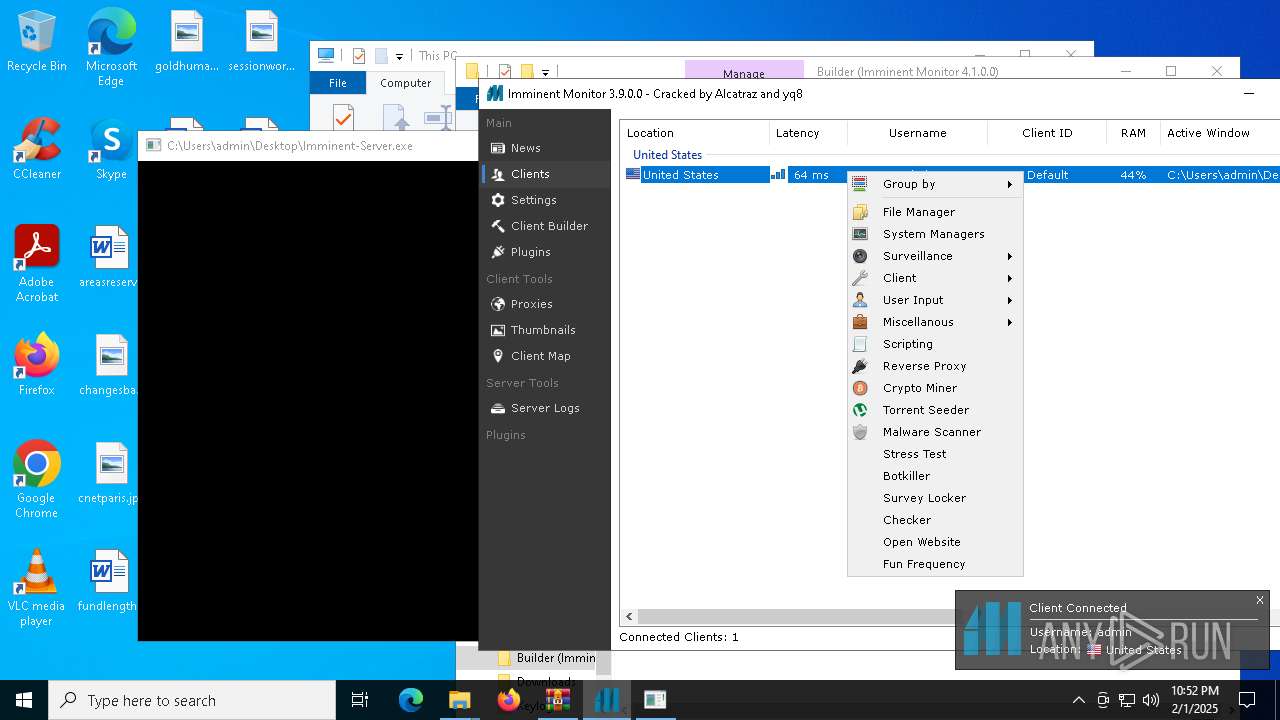Open System Managers menu entry
Screen dimensions: 1280x720
[x=935, y=234]
